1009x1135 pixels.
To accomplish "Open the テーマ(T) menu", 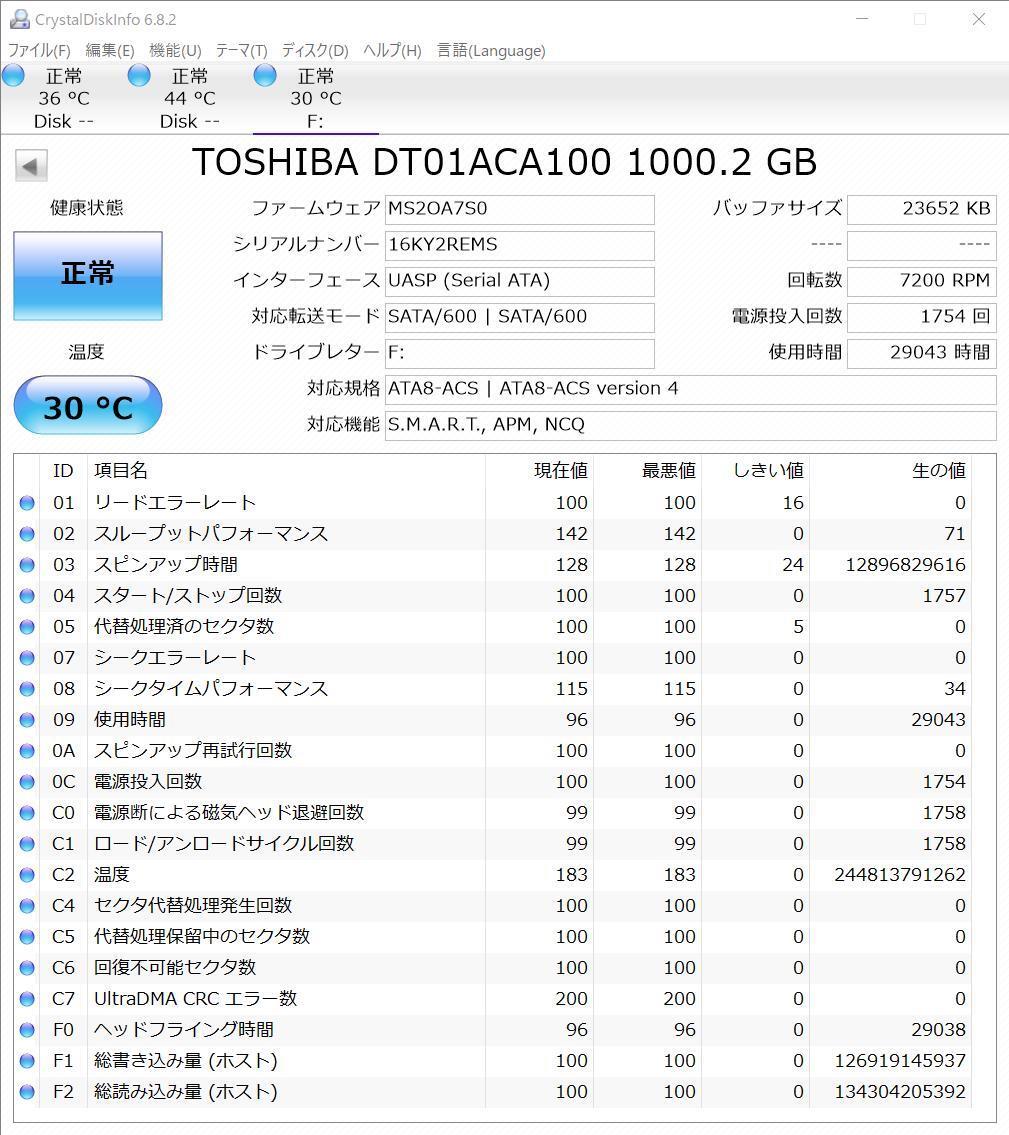I will pyautogui.click(x=242, y=51).
